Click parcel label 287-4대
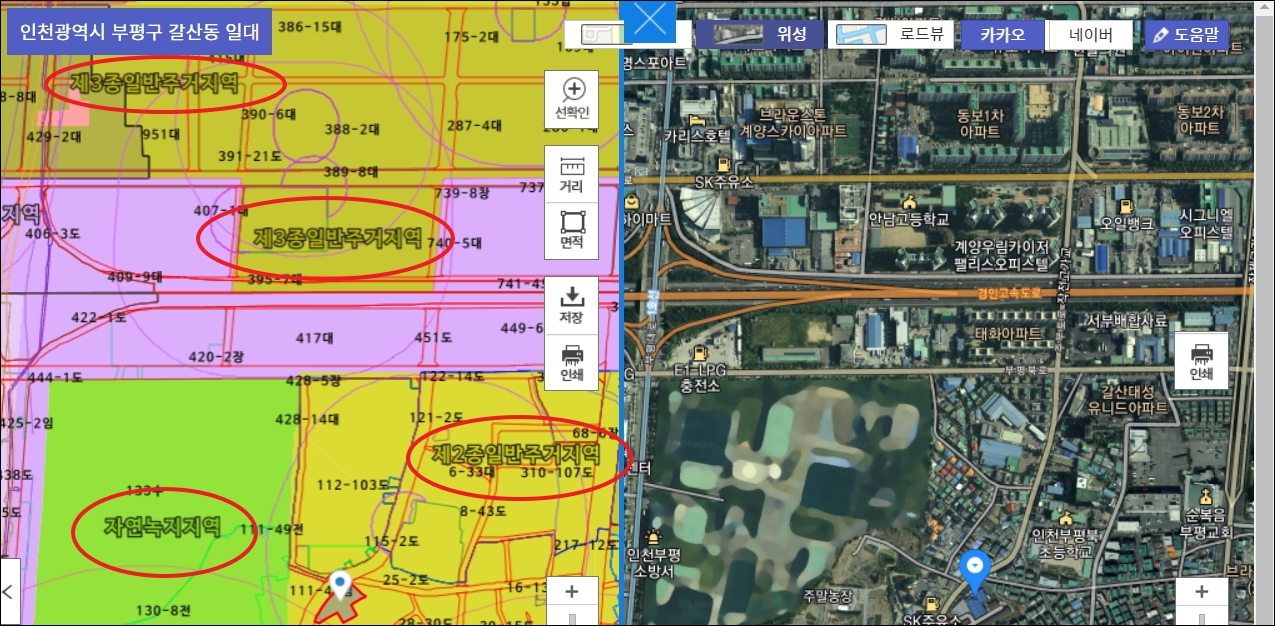The width and height of the screenshot is (1275, 626). [x=474, y=125]
